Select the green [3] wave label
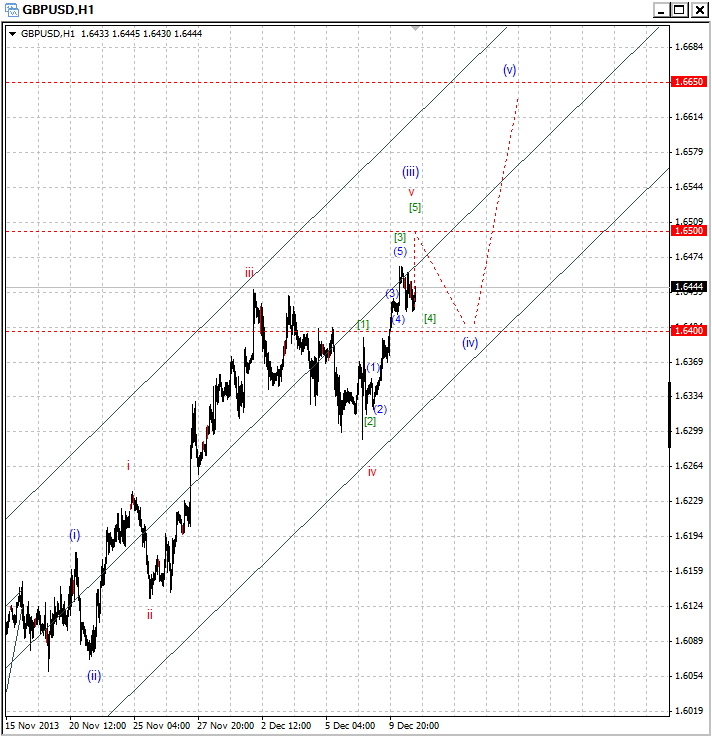This screenshot has width=712, height=737. point(400,237)
